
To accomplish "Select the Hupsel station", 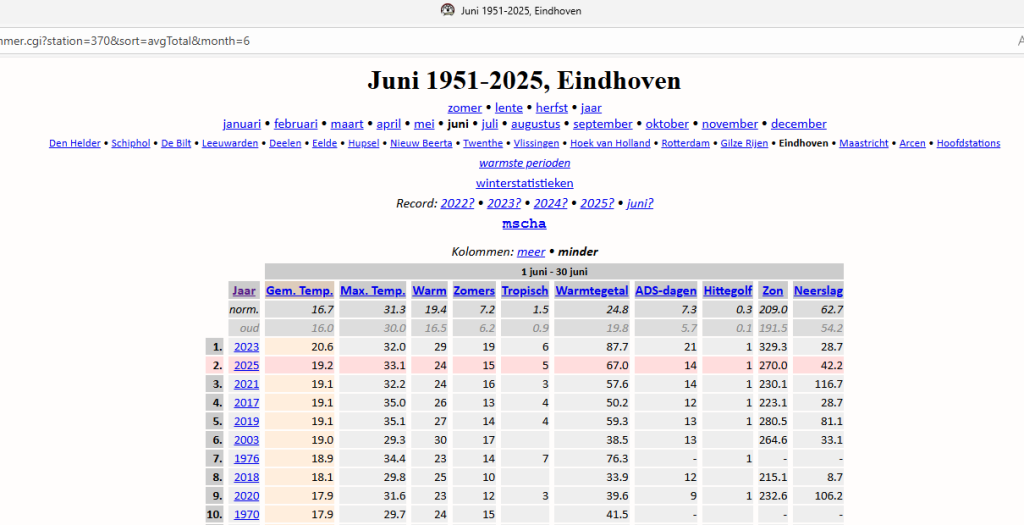I will (x=364, y=143).
